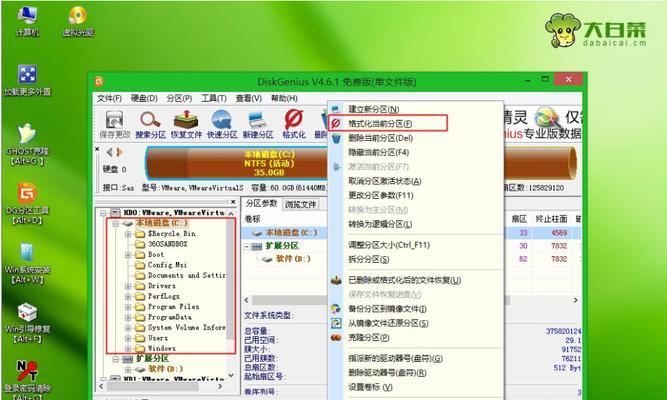Collapse 扩展分区 node in partition list

(247, 246)
